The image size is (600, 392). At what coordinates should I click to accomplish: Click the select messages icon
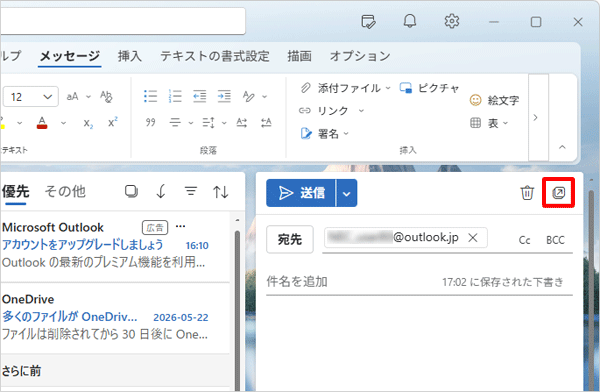(x=131, y=191)
